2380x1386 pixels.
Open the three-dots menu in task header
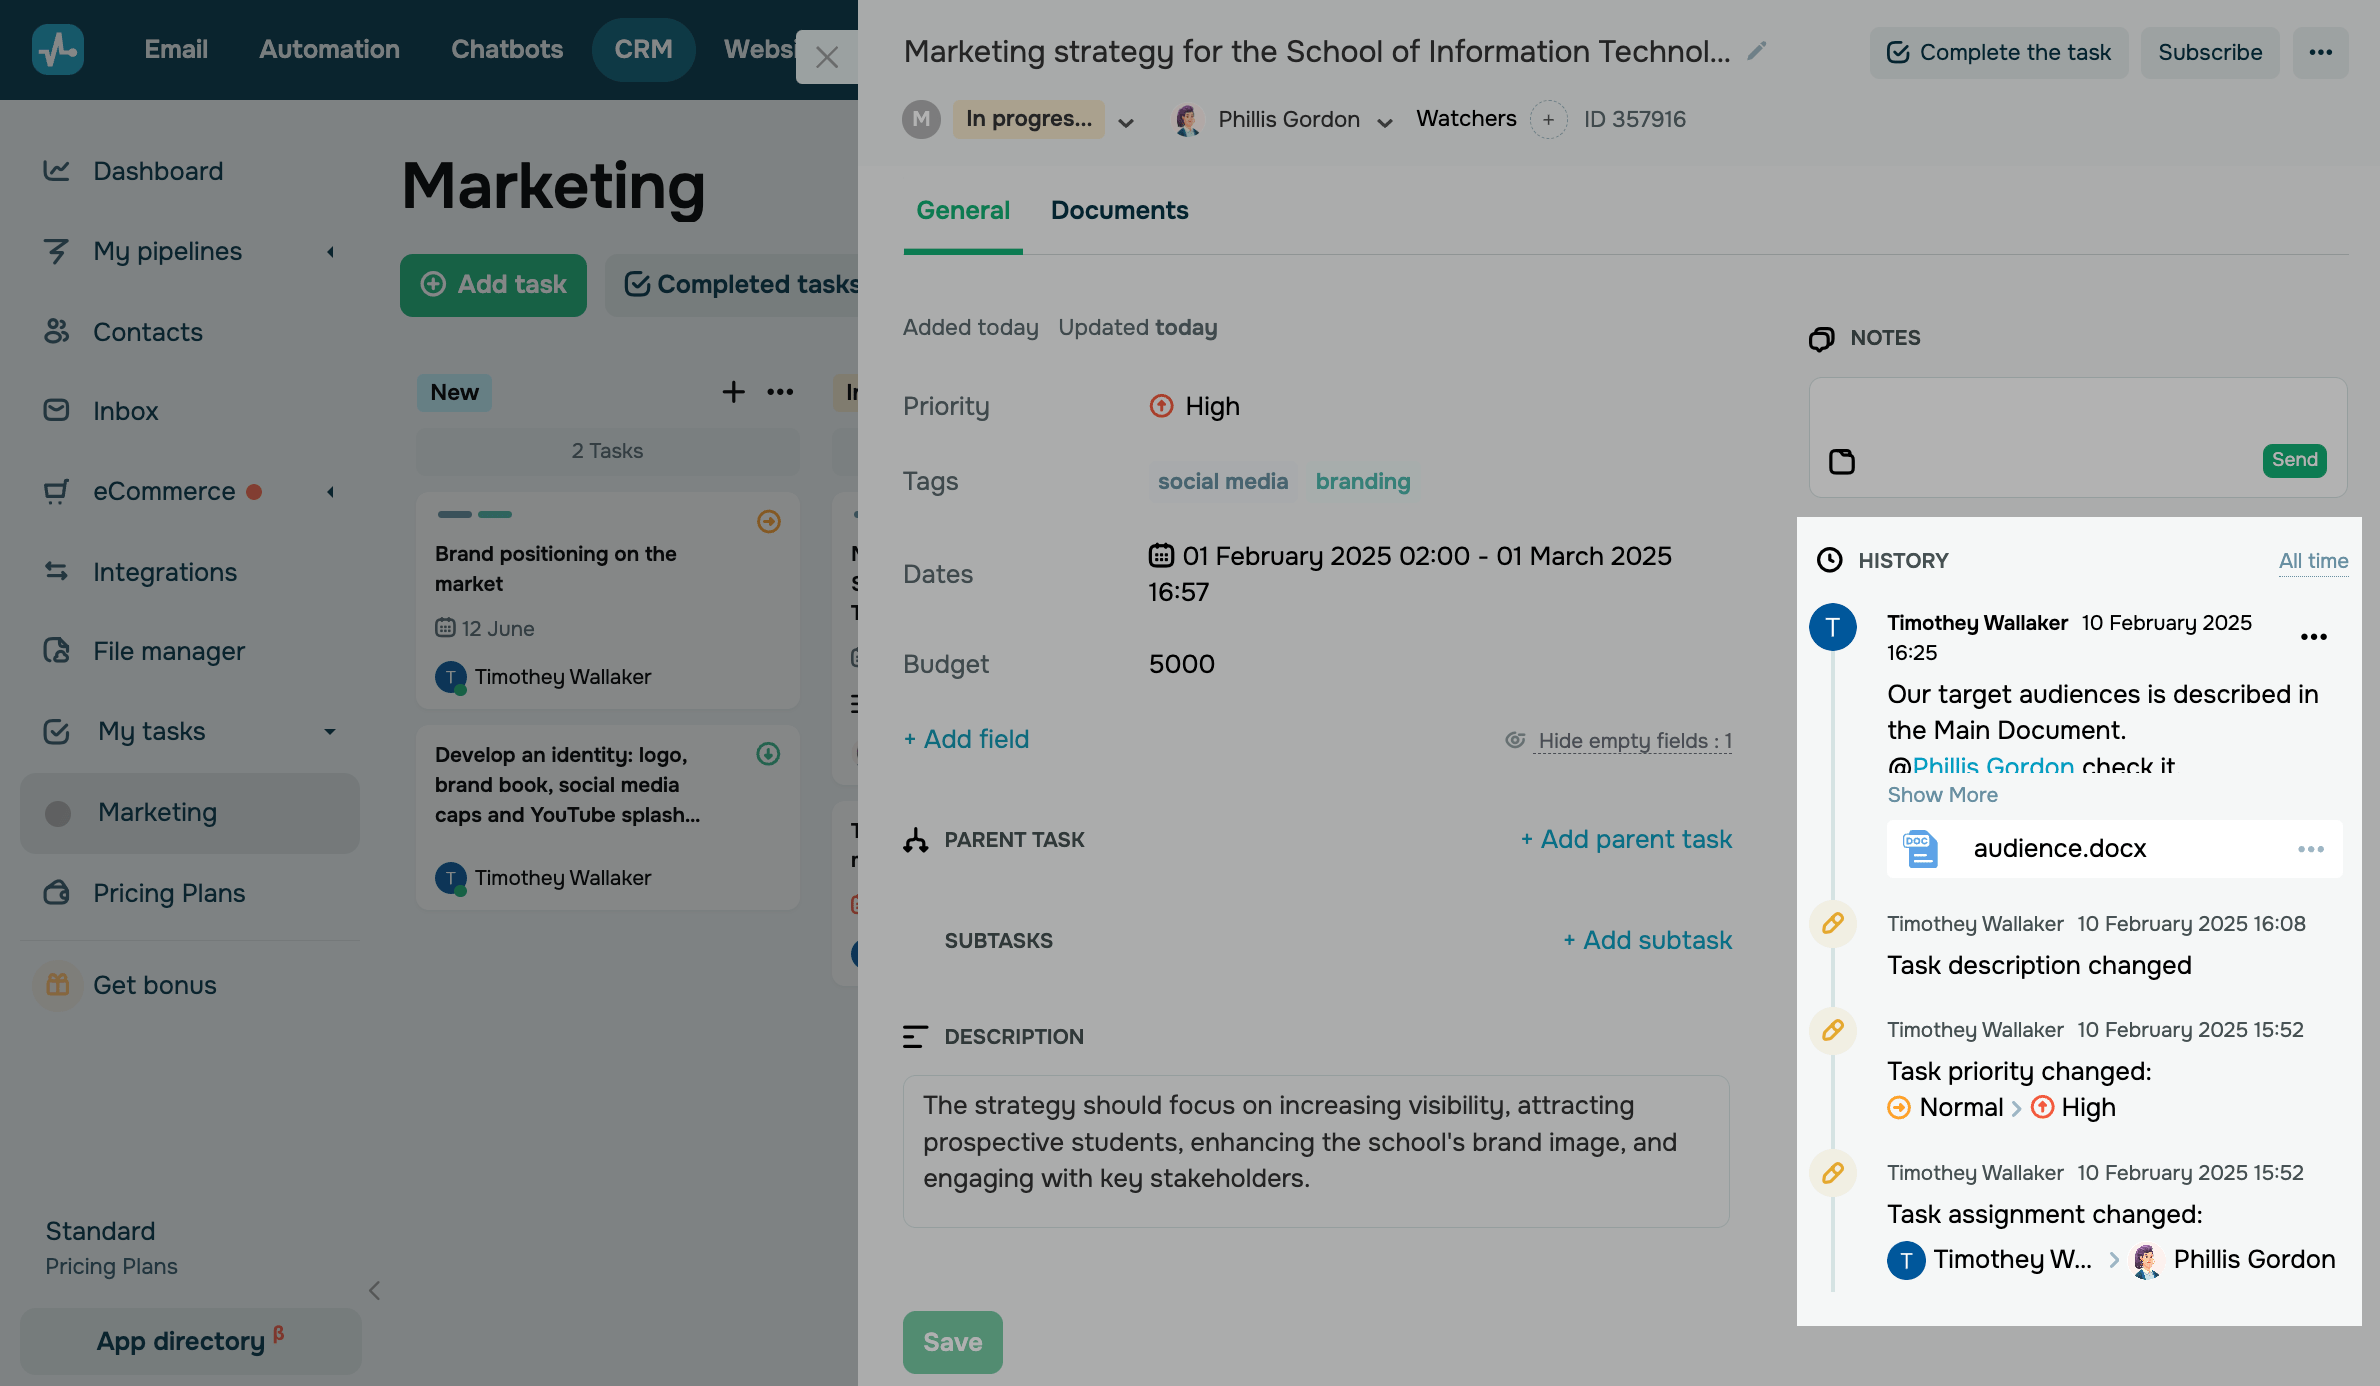click(2320, 52)
